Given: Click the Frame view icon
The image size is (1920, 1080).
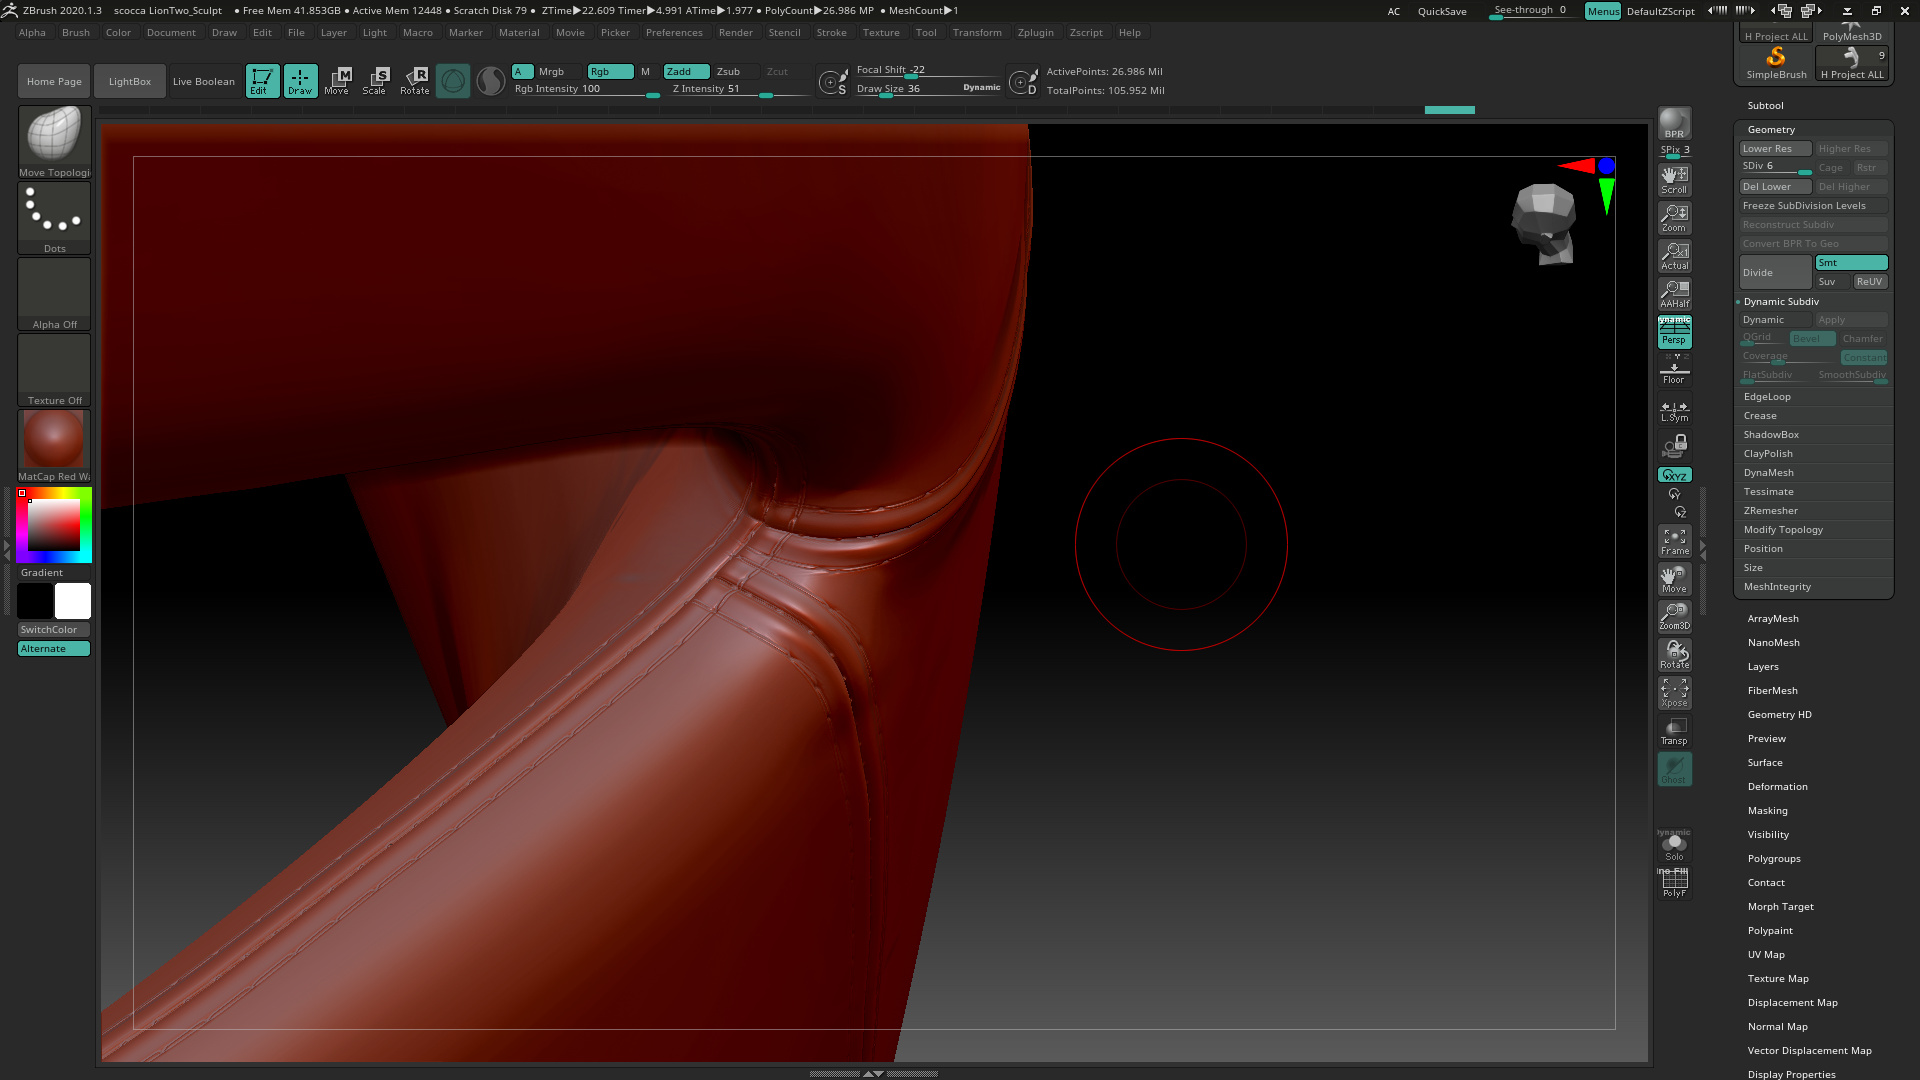Looking at the screenshot, I should tap(1674, 541).
